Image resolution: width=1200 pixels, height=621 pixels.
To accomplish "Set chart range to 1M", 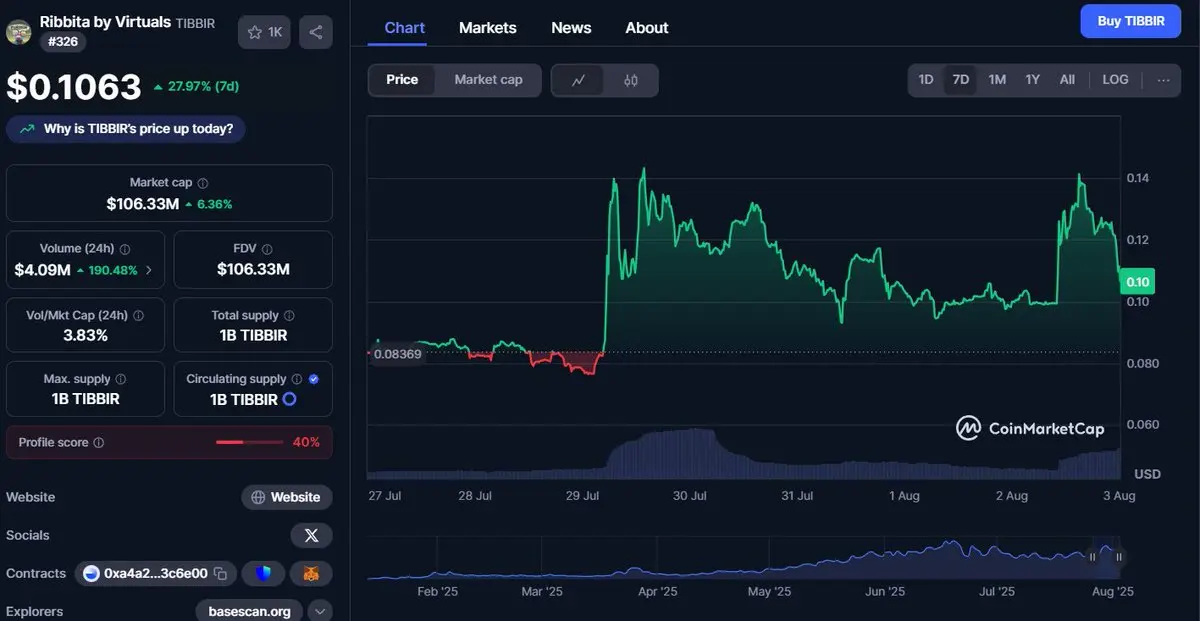I will [997, 80].
